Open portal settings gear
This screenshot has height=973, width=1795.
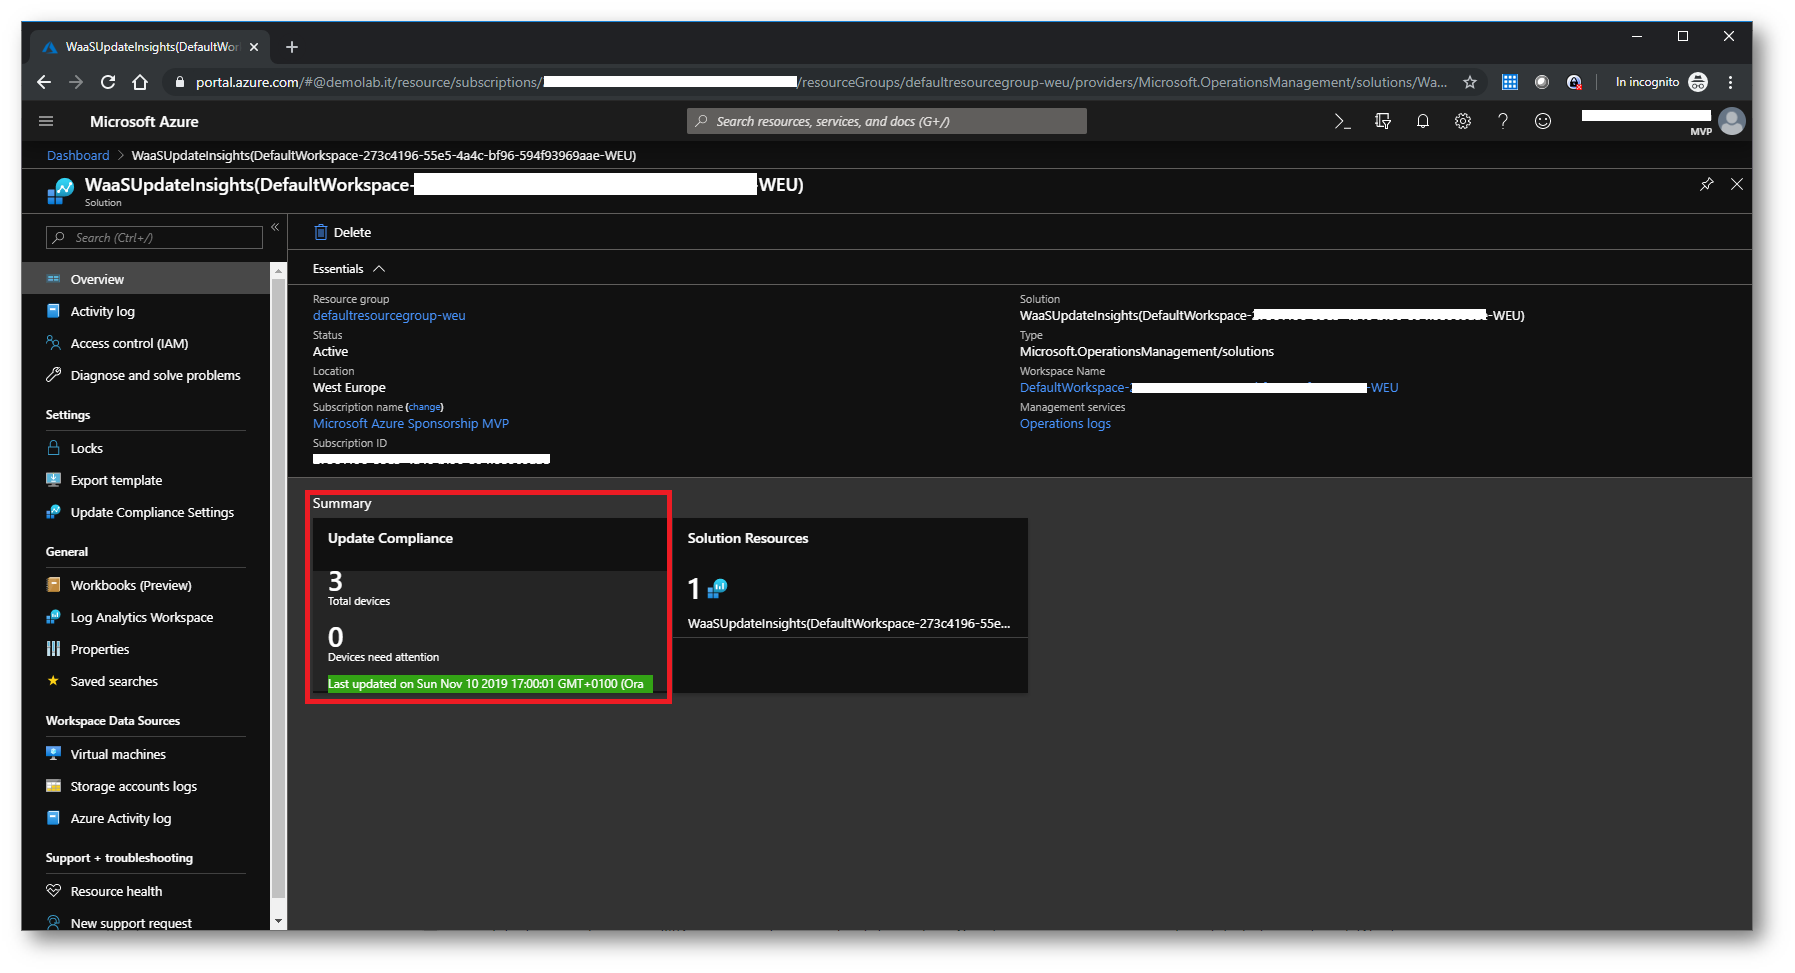point(1462,121)
